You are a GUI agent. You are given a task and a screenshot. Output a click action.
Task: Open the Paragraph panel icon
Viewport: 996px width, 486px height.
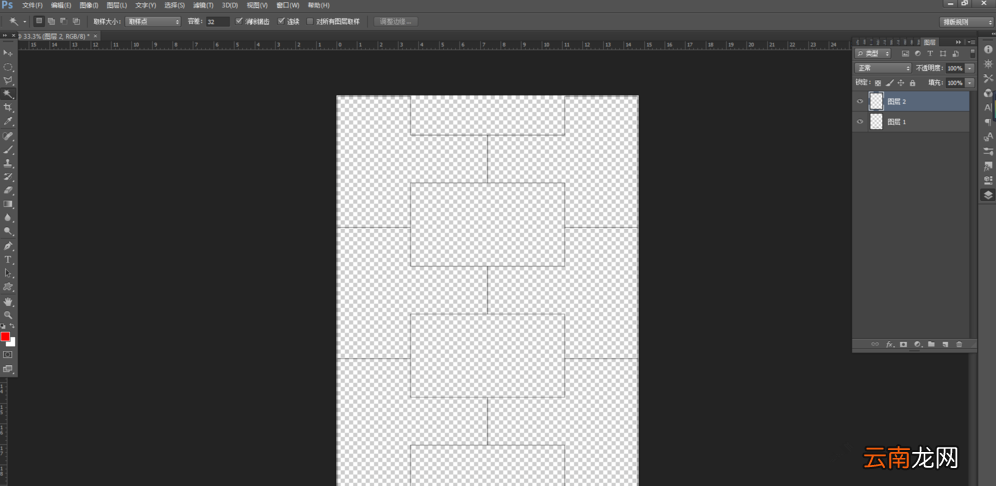(988, 122)
